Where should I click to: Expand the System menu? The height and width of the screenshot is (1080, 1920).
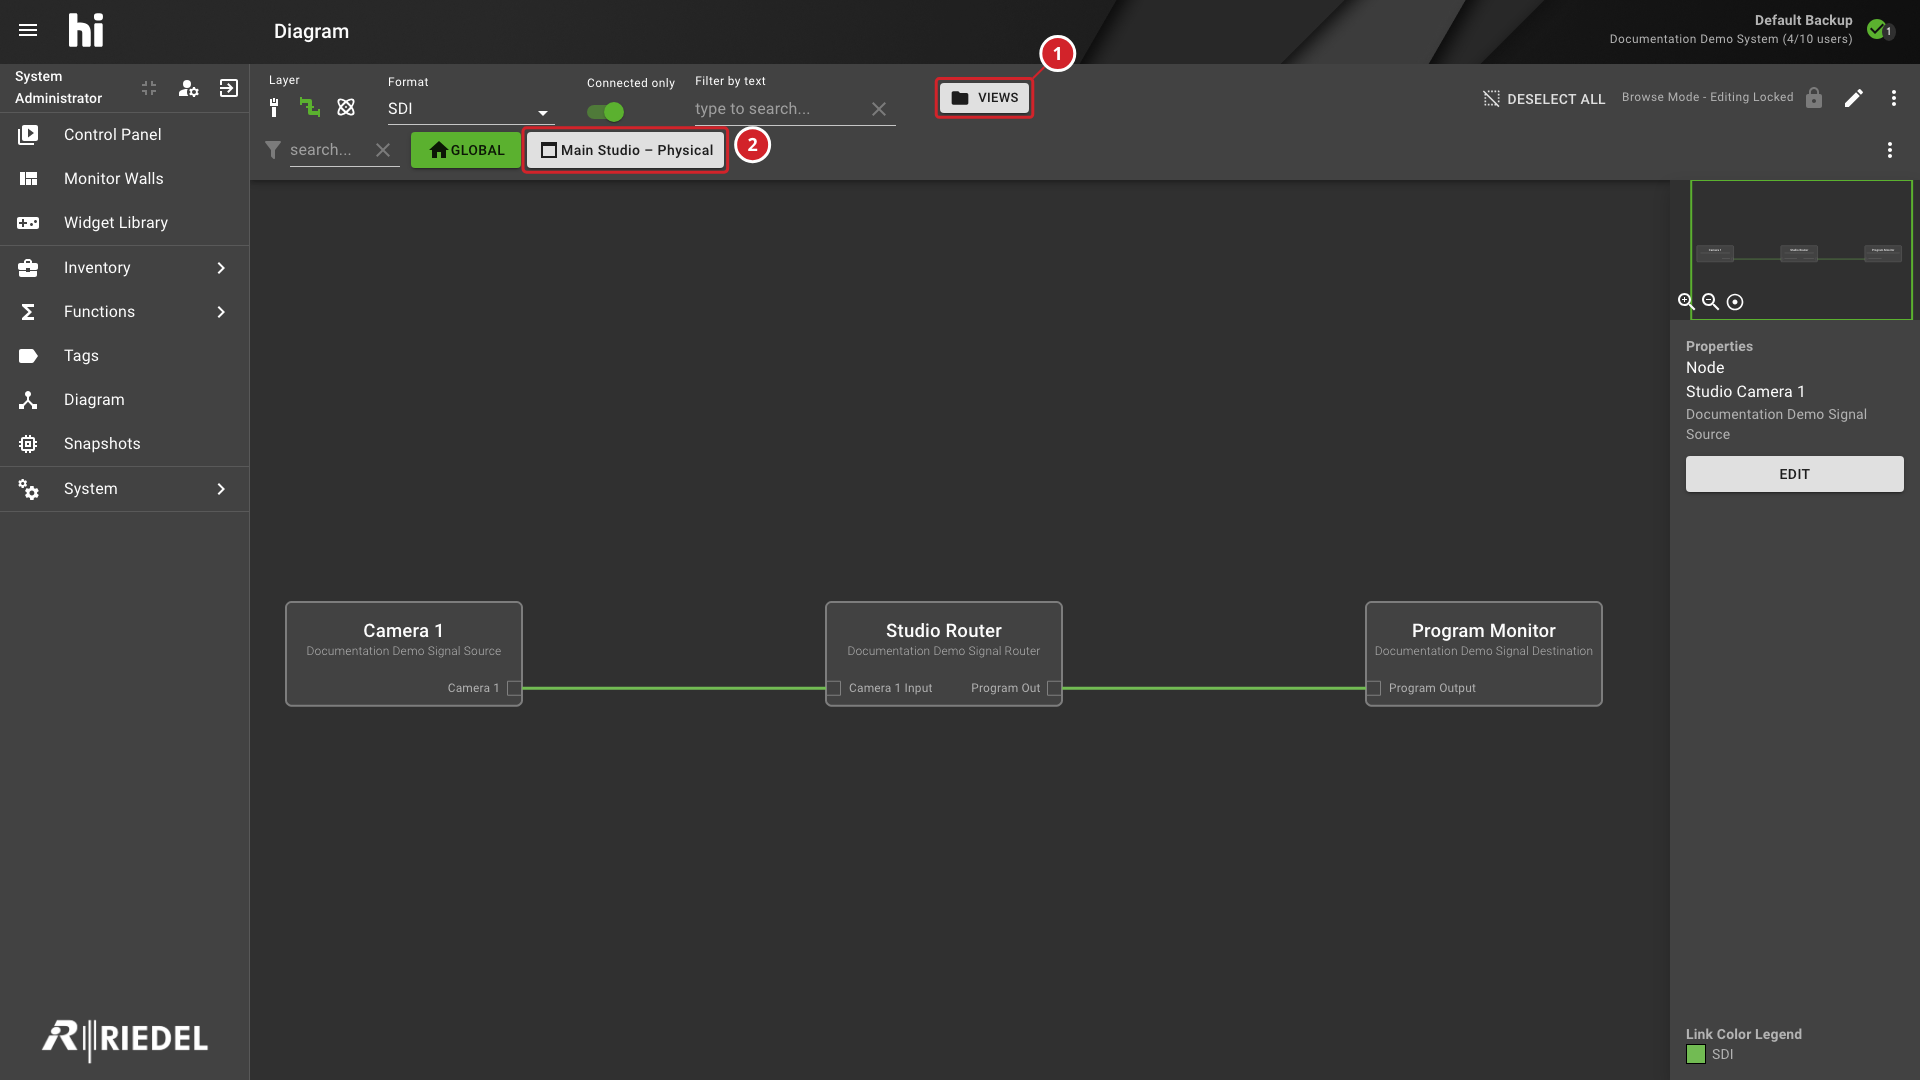(124, 489)
